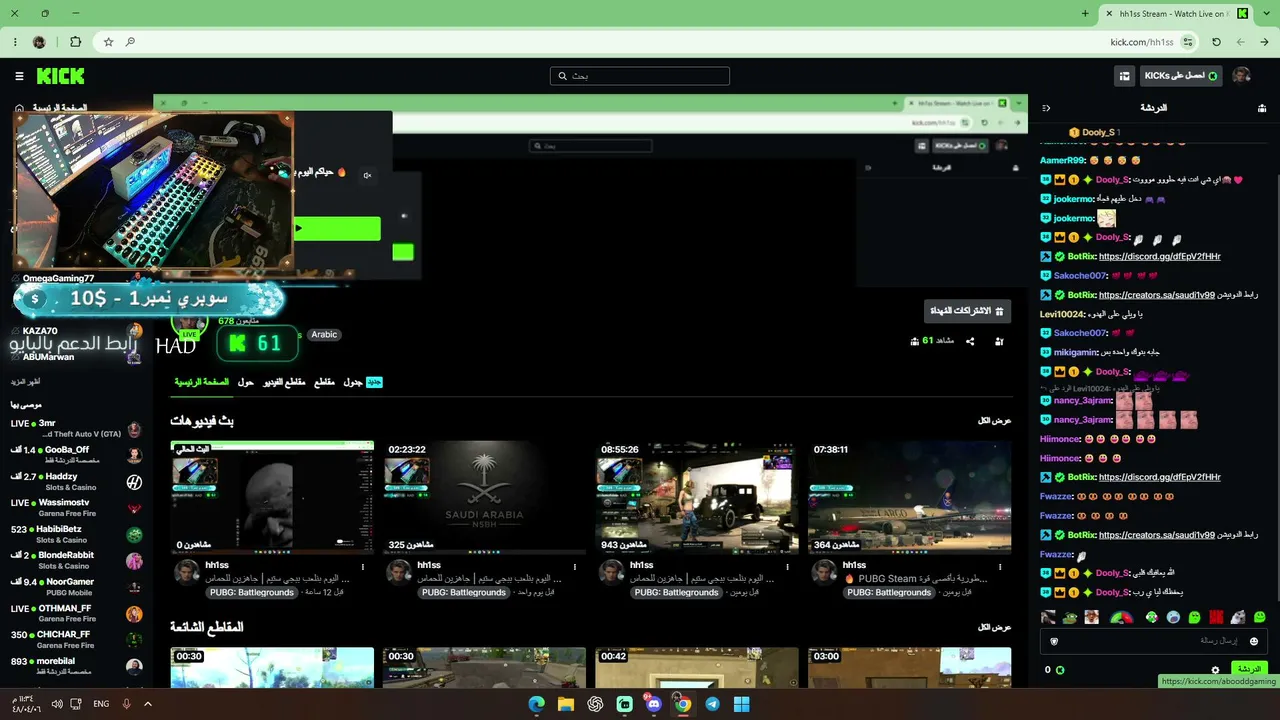The height and width of the screenshot is (720, 1280).
Task: Open the 02:23:22 Saudi Arabia video thumbnail
Action: pyautogui.click(x=484, y=497)
